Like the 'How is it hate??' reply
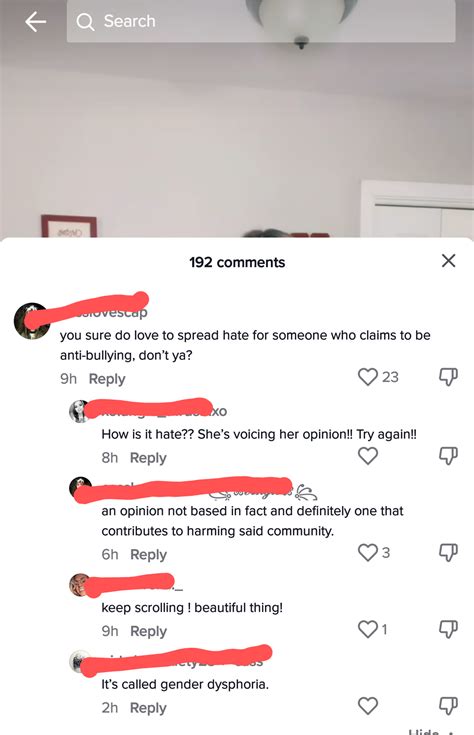This screenshot has width=474, height=735. [x=368, y=456]
